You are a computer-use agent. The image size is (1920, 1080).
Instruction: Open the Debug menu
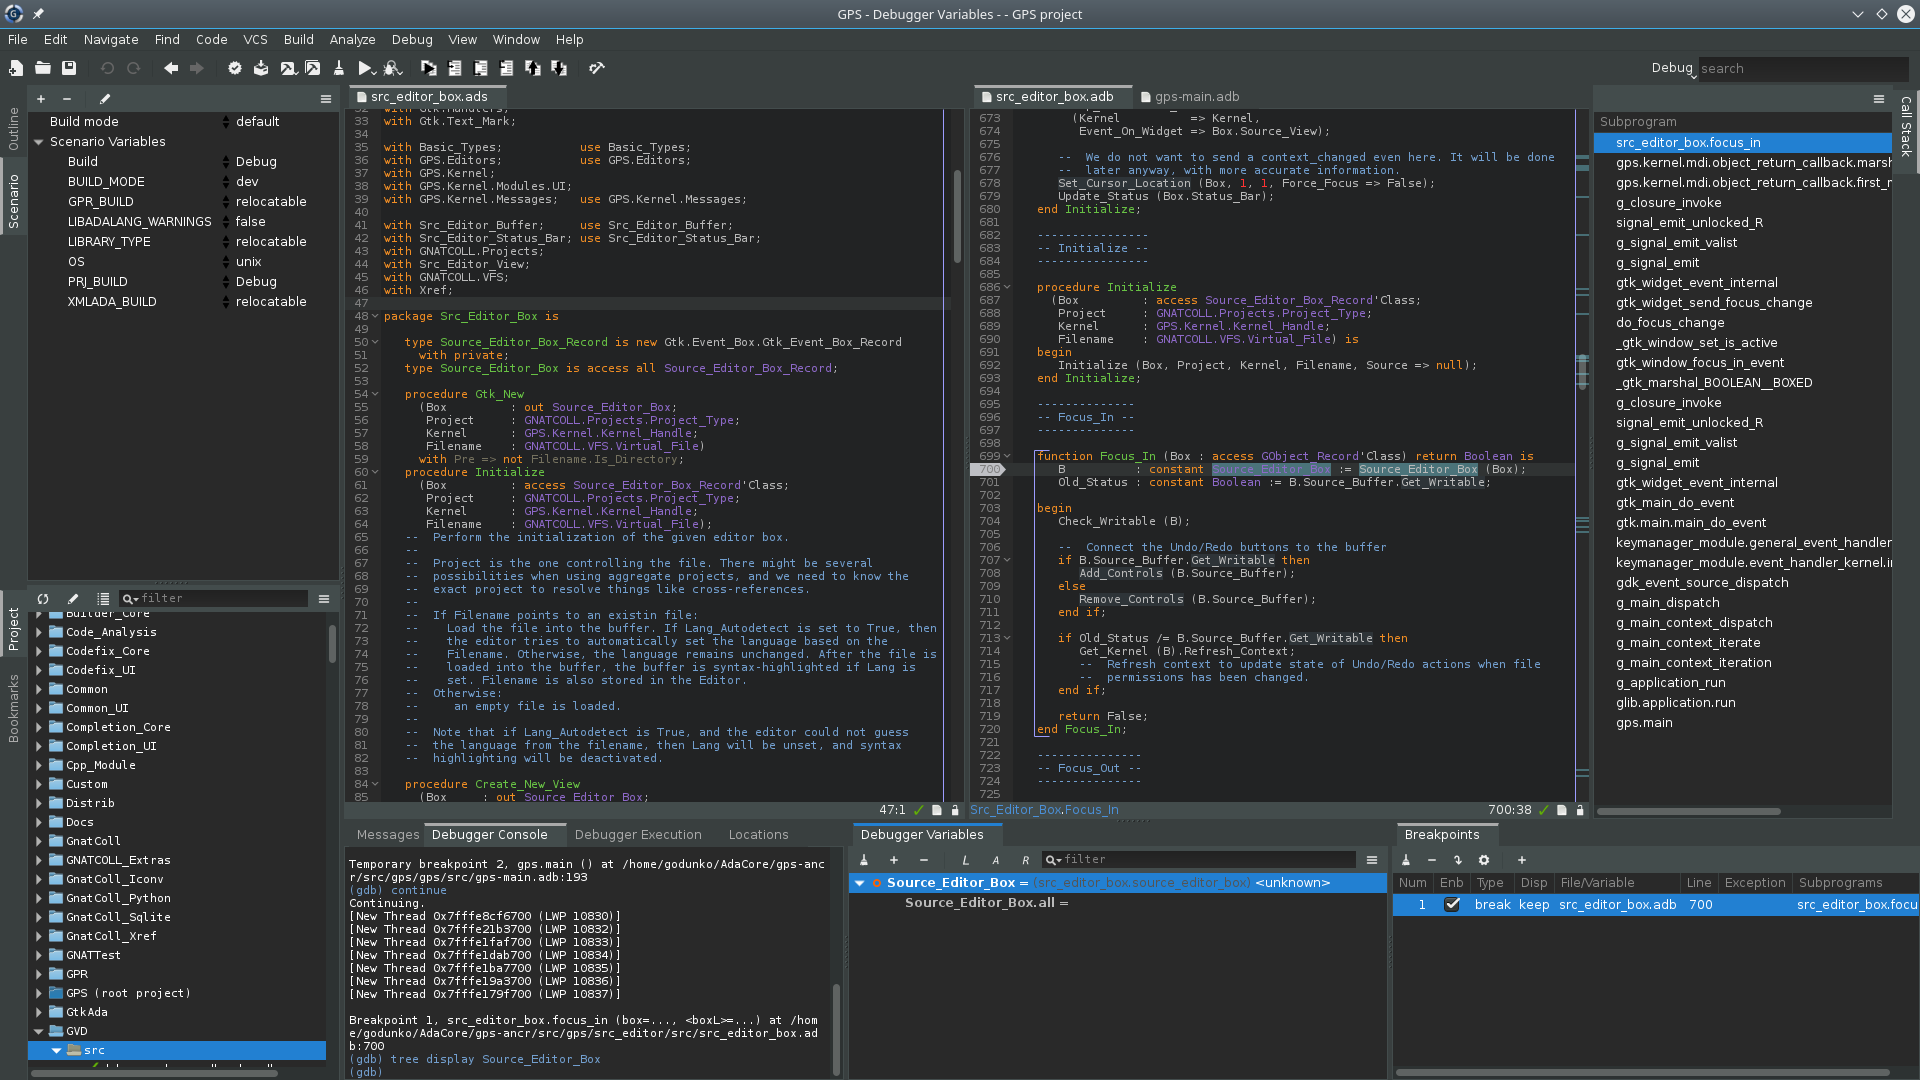[410, 38]
